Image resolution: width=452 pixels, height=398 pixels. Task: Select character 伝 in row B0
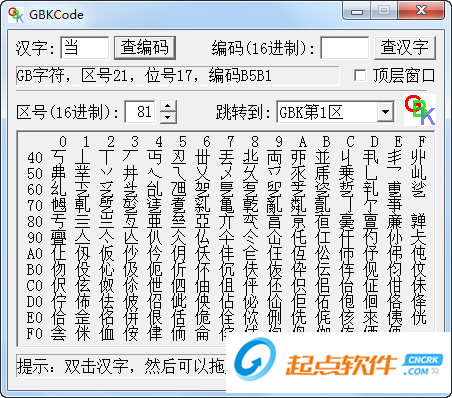click(x=323, y=269)
